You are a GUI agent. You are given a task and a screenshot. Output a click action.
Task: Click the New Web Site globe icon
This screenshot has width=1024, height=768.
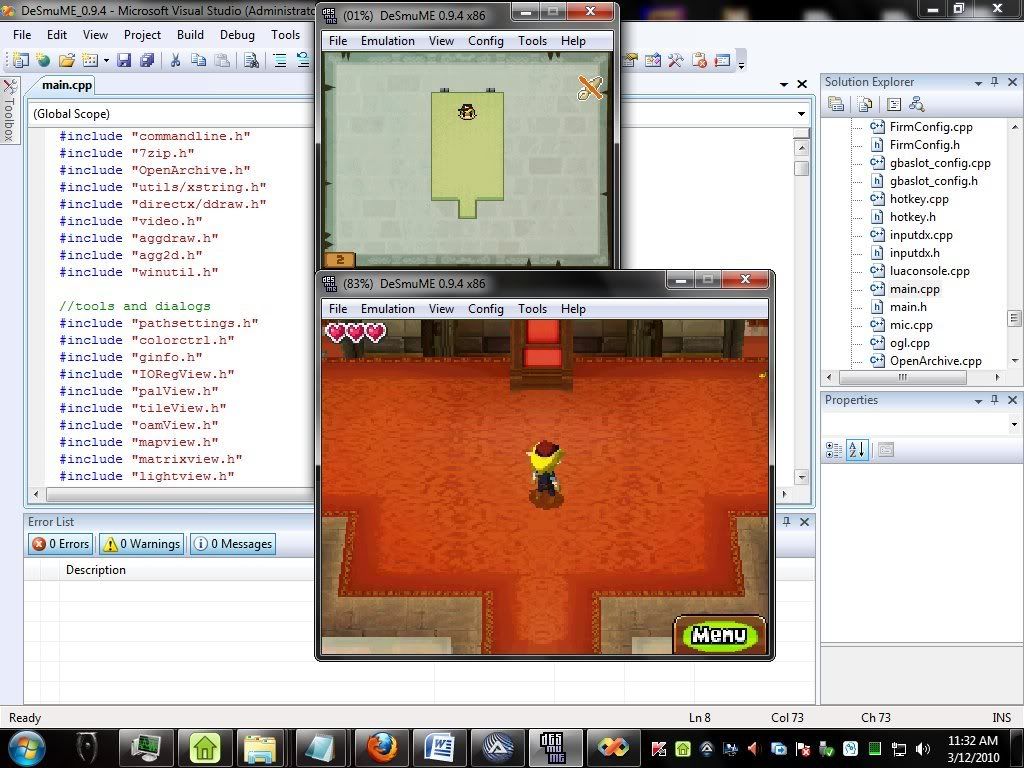coord(44,60)
